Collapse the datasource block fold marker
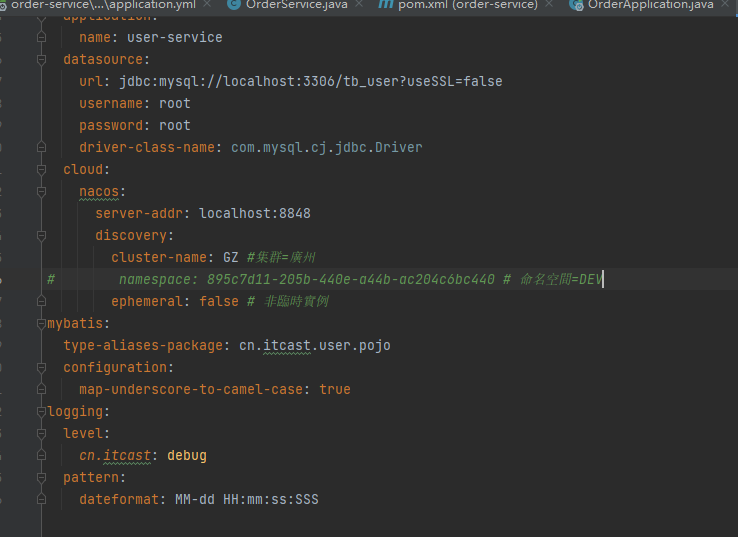The image size is (738, 537). [41, 59]
